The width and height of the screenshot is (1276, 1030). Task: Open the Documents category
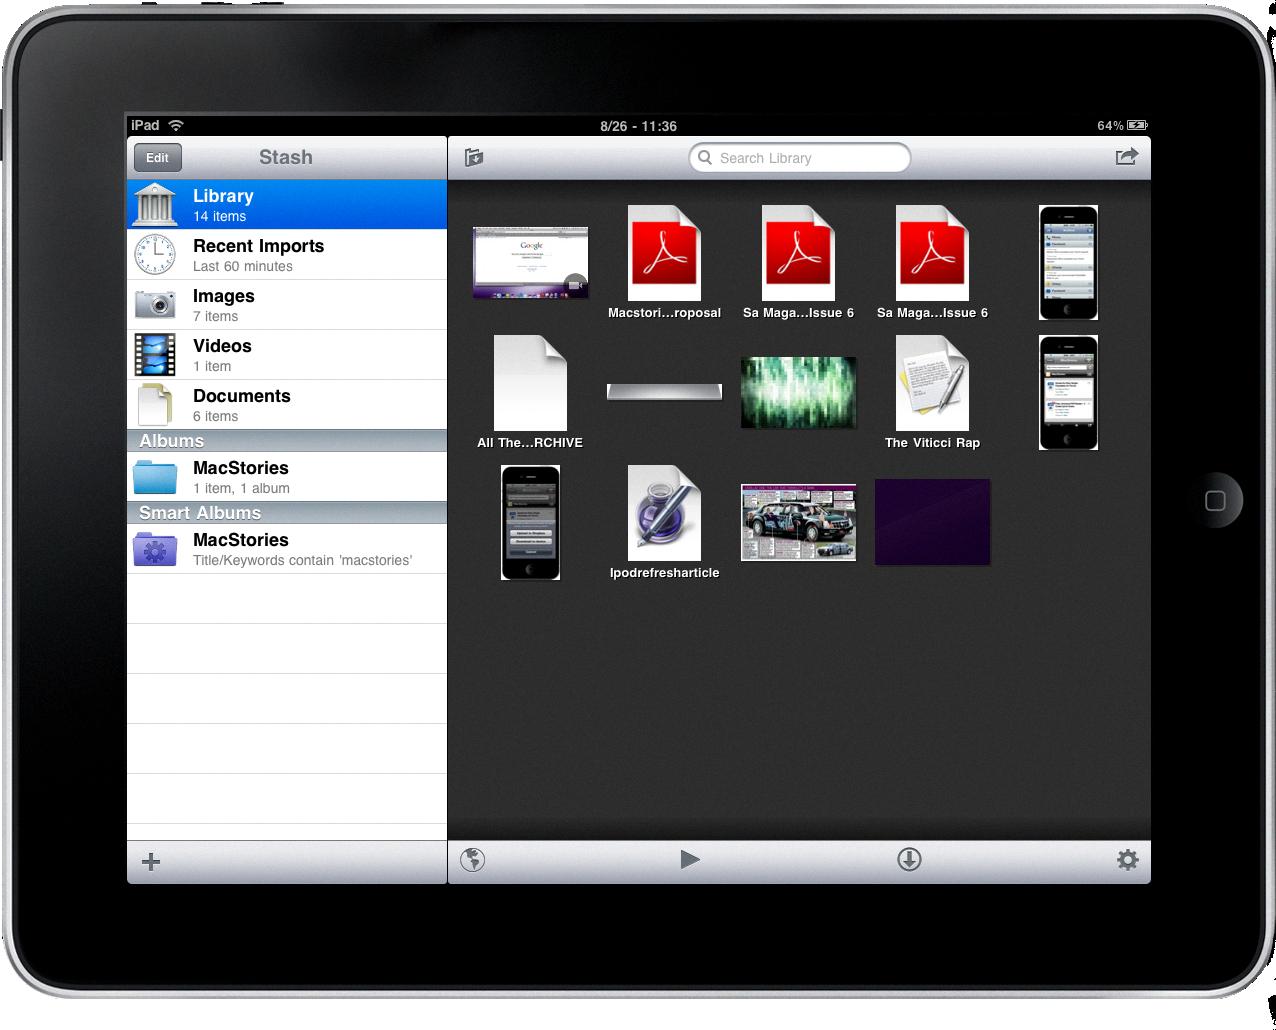pyautogui.click(x=287, y=405)
